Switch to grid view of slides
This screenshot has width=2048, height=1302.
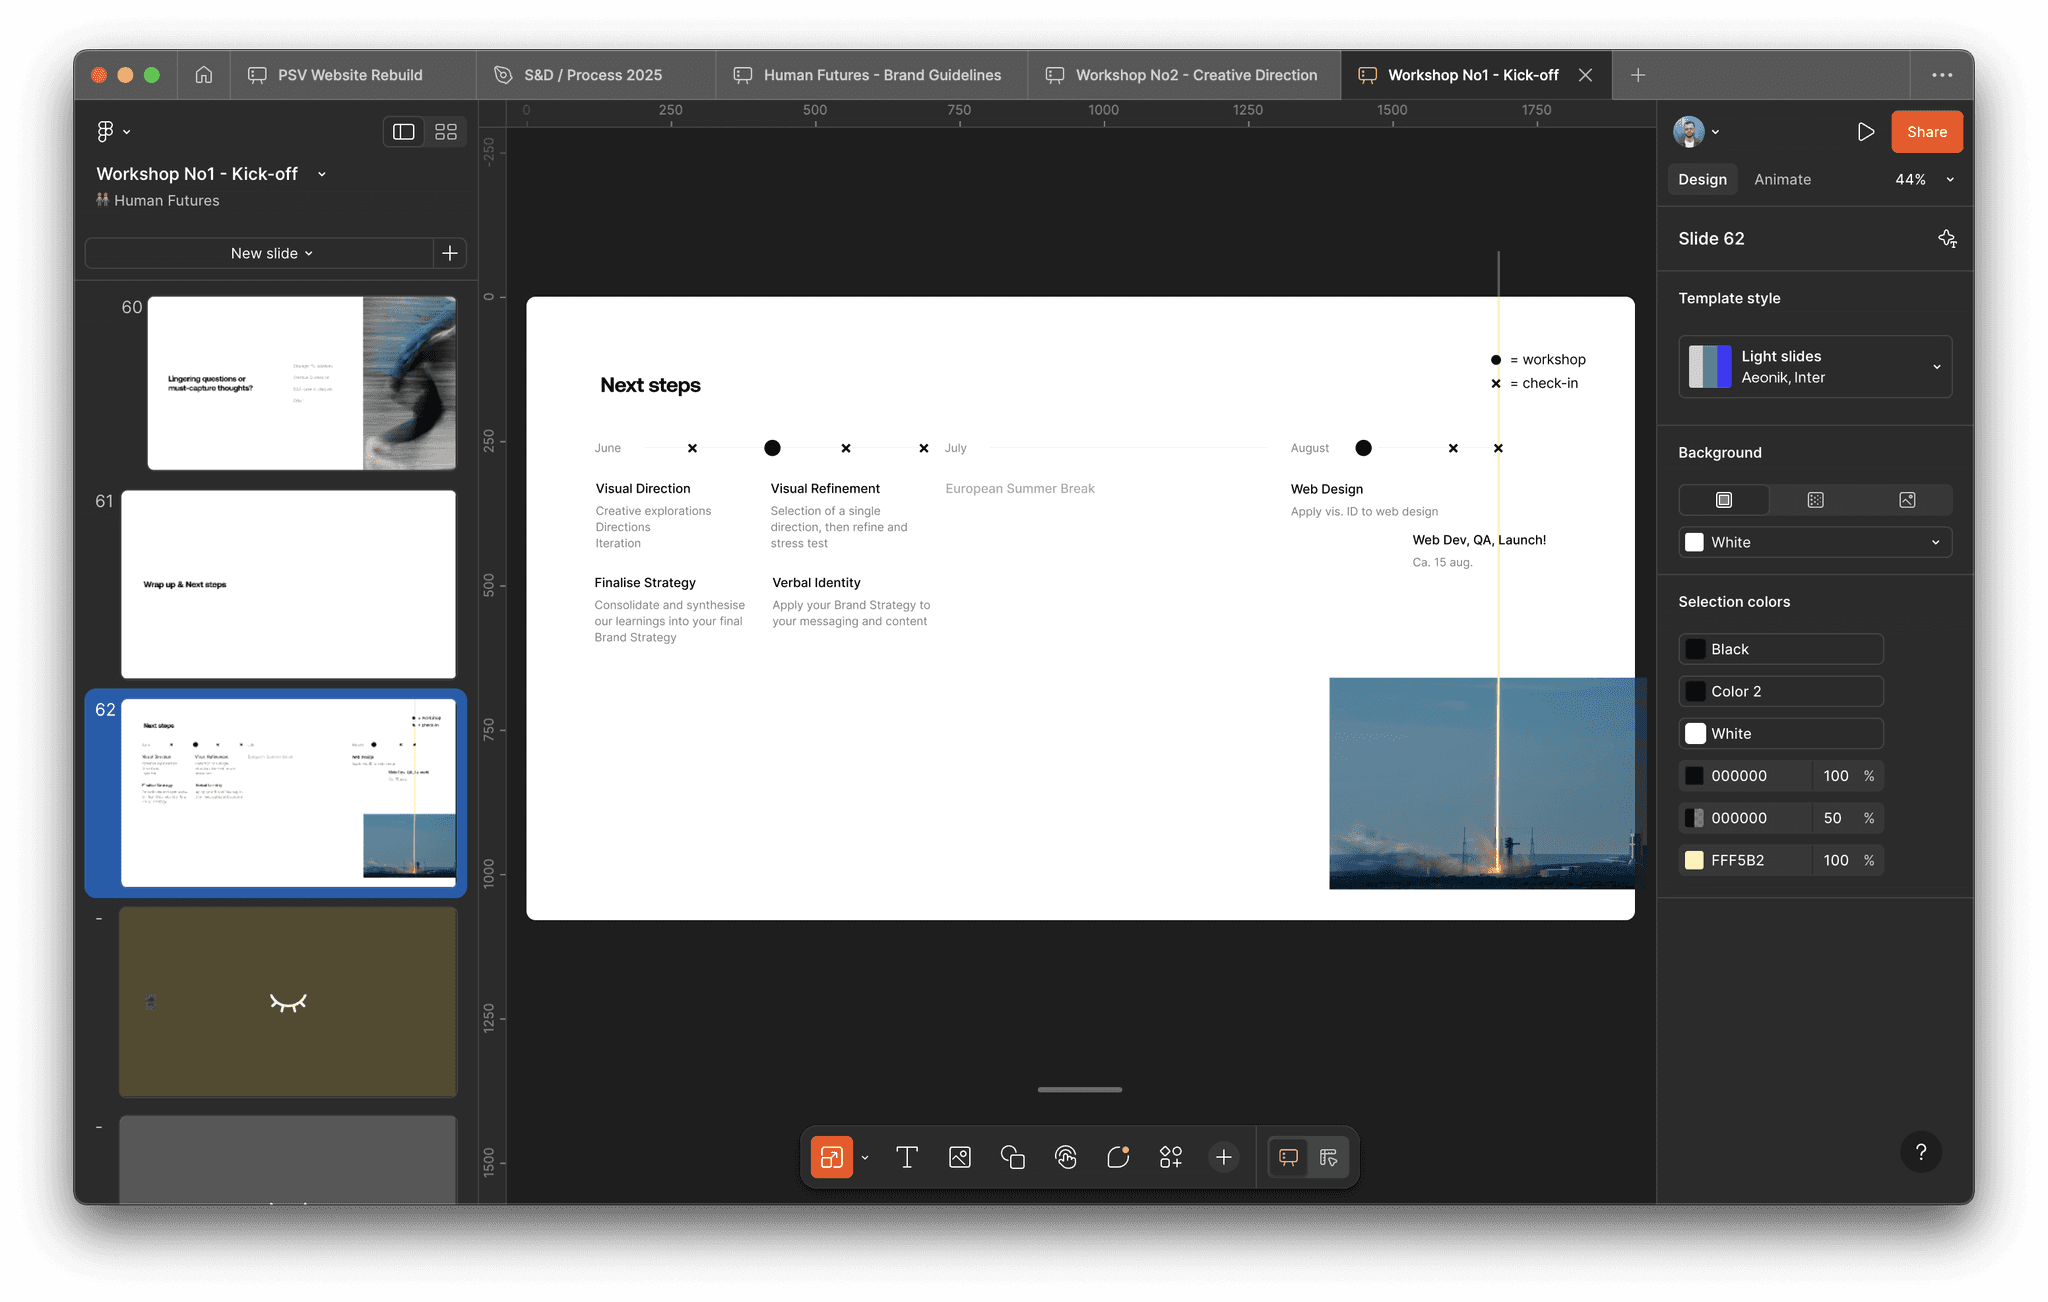(446, 132)
